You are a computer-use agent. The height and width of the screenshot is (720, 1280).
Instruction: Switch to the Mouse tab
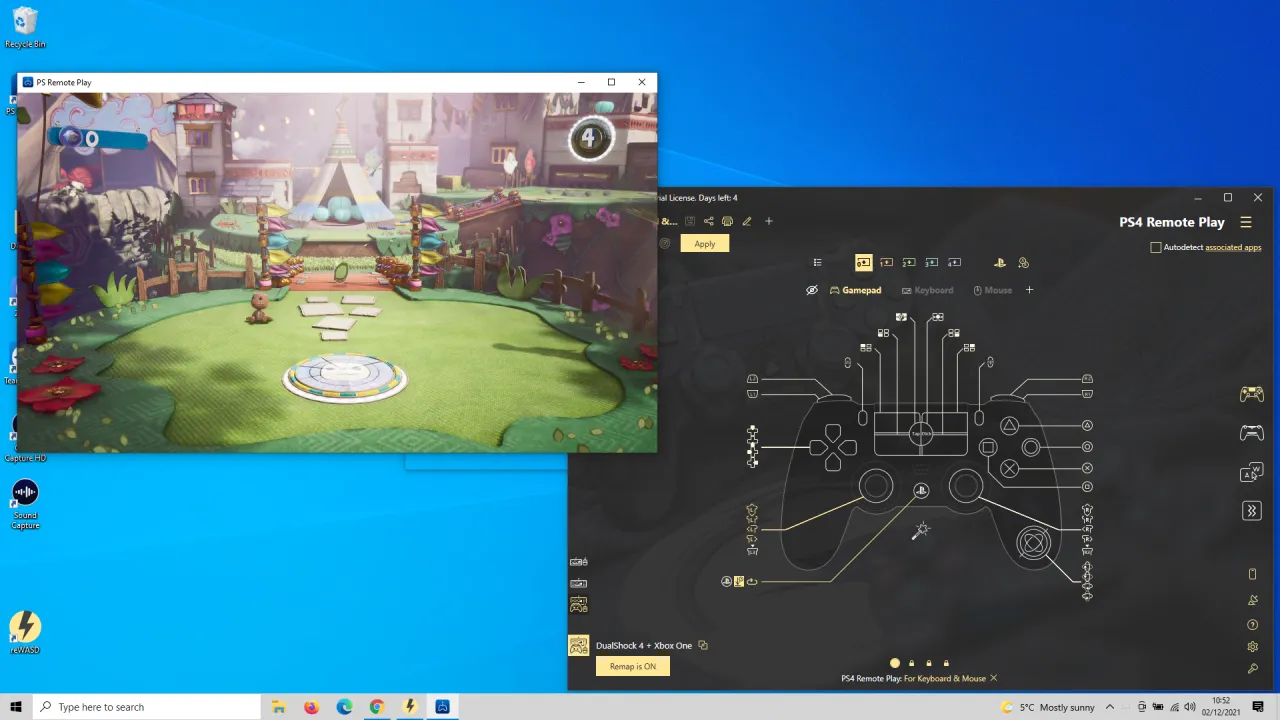click(997, 290)
